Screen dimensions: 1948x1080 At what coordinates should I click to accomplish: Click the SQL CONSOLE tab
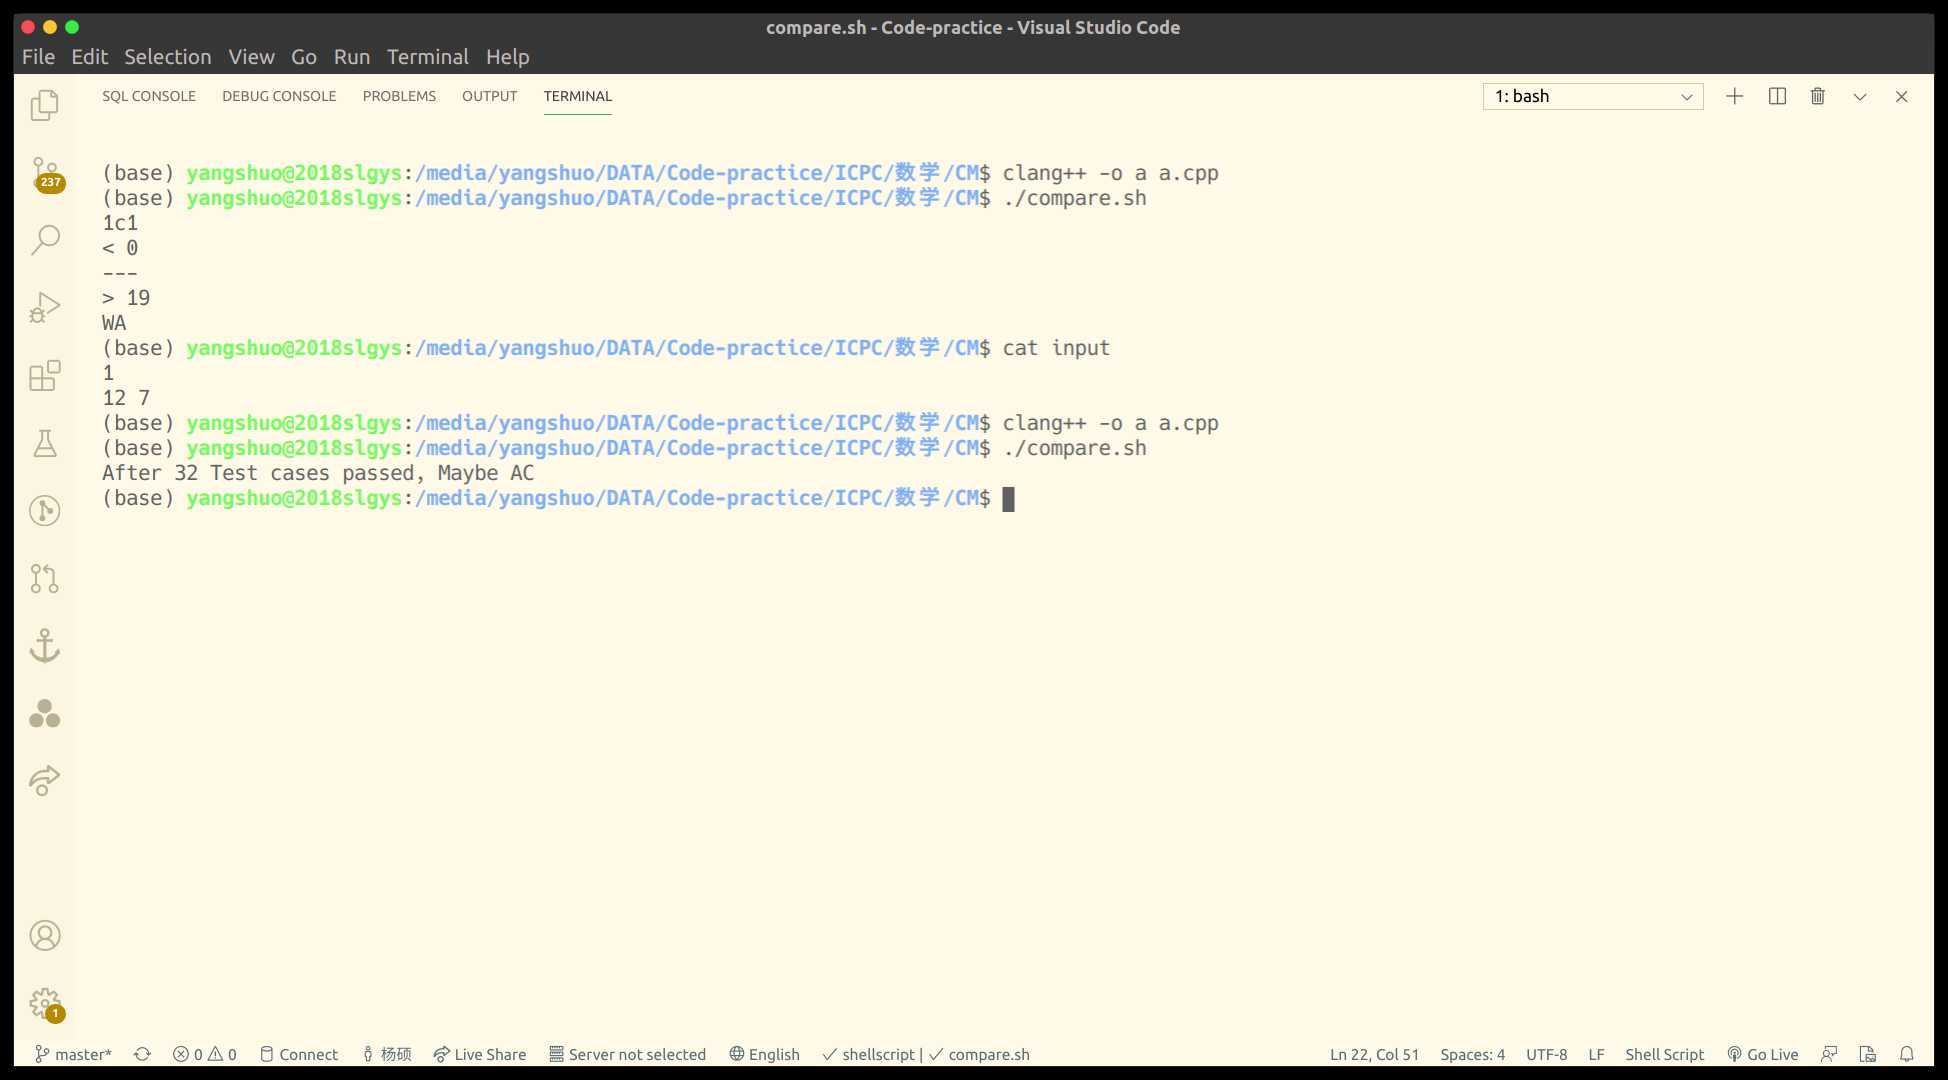(149, 96)
